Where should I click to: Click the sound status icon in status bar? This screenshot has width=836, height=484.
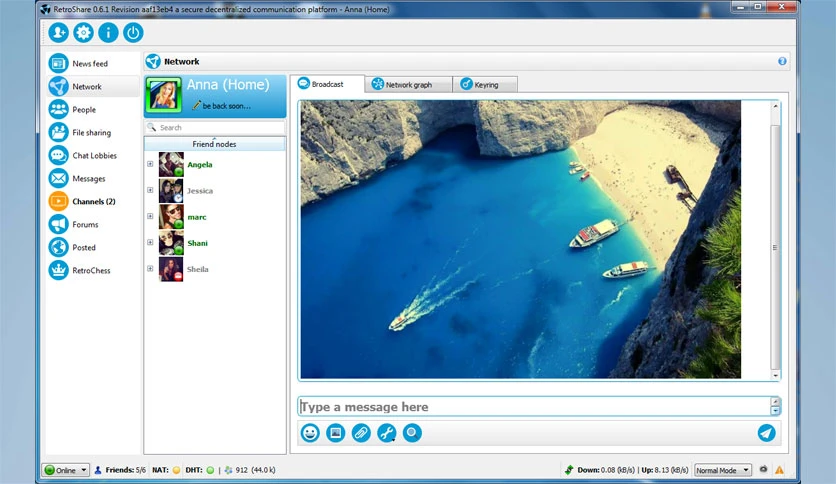pos(763,469)
